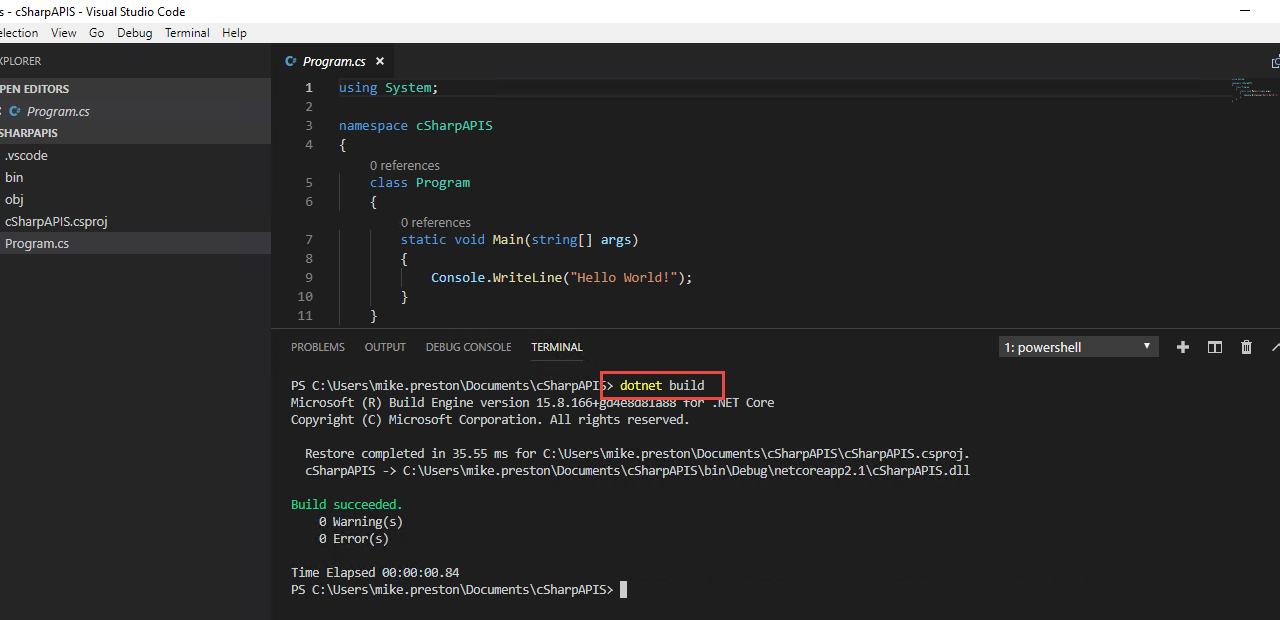Click the Visual Studio Code window title text

93,12
